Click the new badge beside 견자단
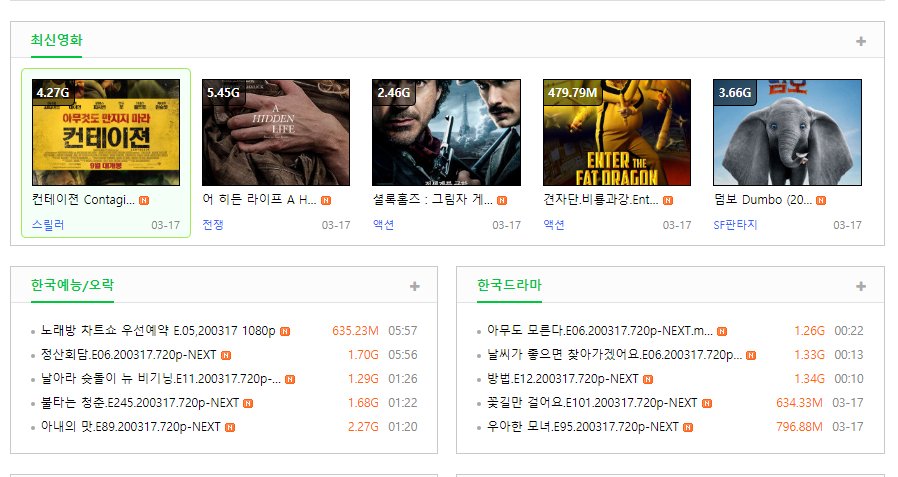The image size is (898, 477). click(x=668, y=200)
